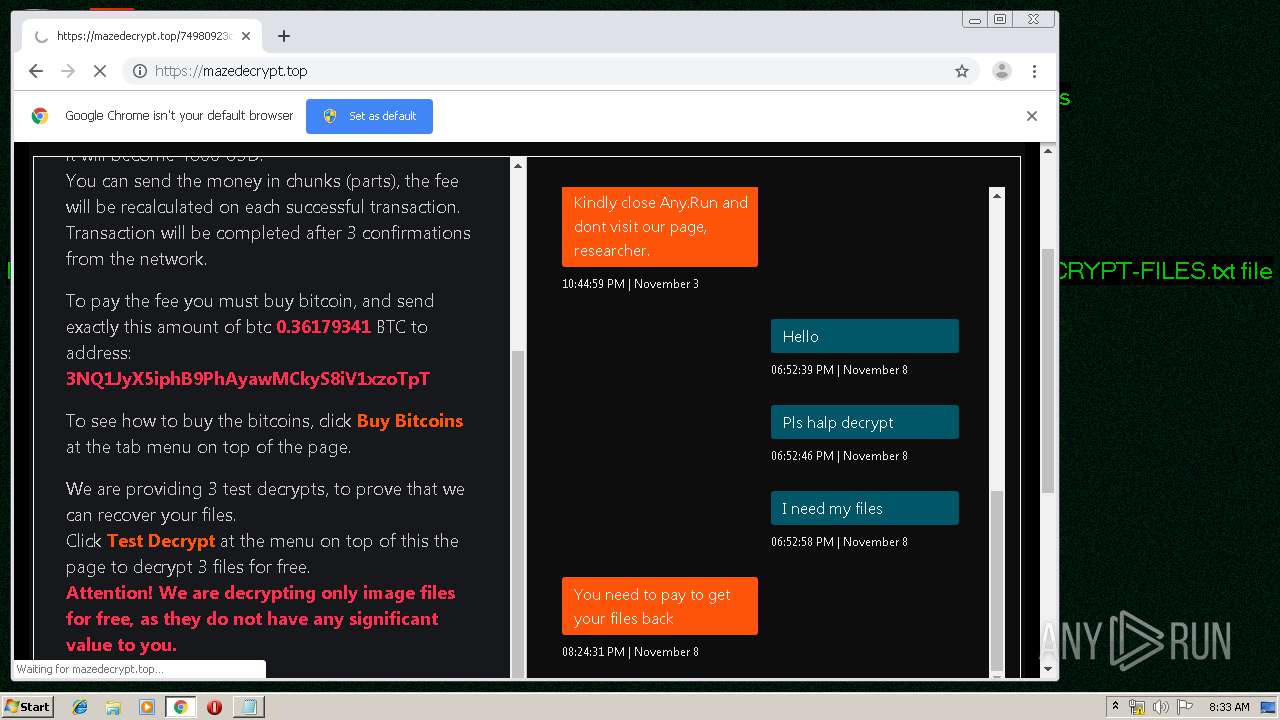Click 'You need to pay' reply bubble
This screenshot has width=1280, height=720.
660,606
